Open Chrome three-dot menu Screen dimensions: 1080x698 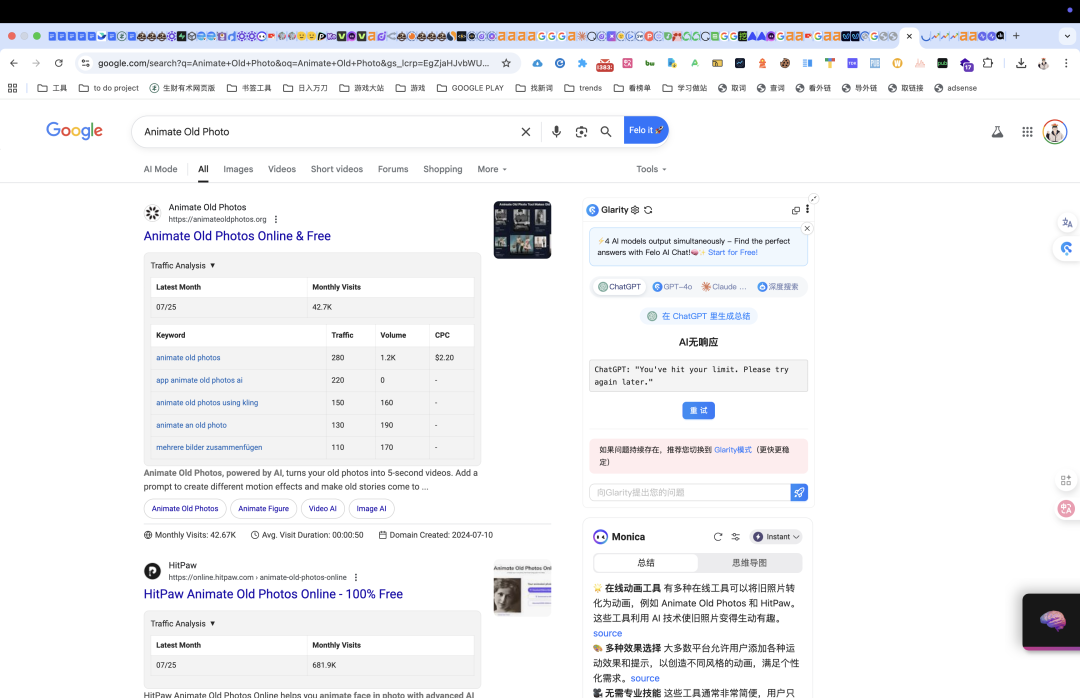[1066, 63]
